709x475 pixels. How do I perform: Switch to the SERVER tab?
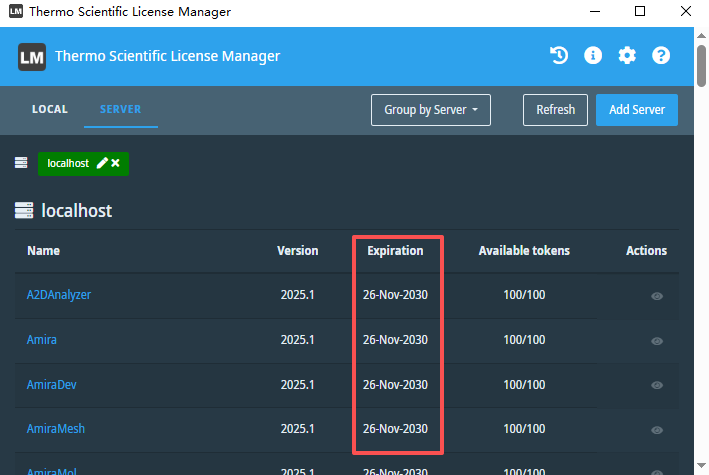point(120,109)
